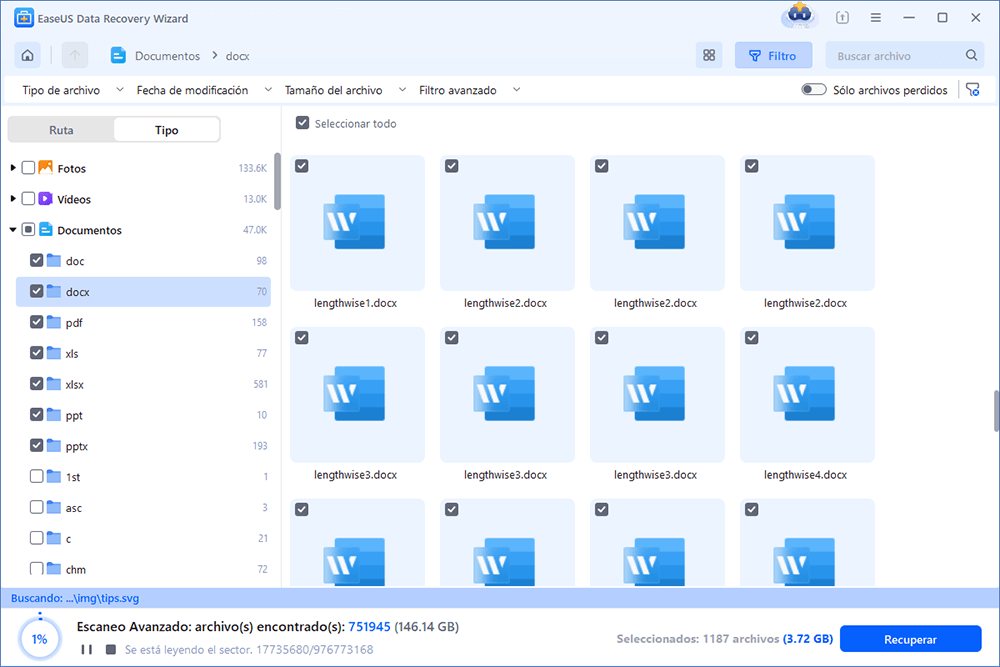Click the Buscando tips.svg status text
The width and height of the screenshot is (1000, 667).
click(75, 598)
